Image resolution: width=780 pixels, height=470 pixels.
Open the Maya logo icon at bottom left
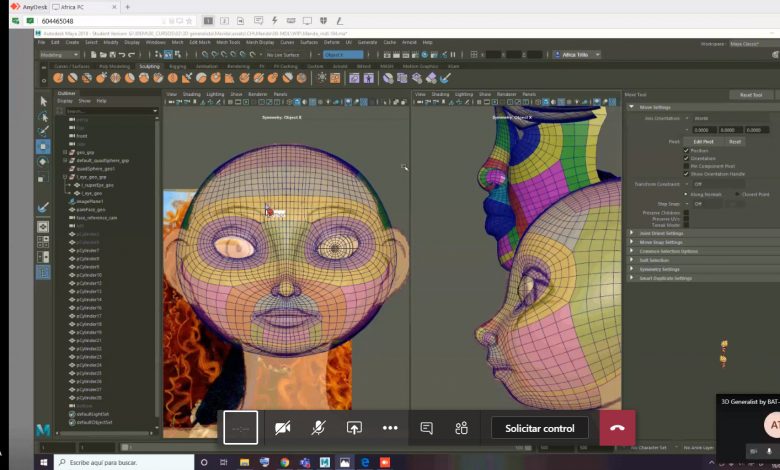(x=43, y=430)
